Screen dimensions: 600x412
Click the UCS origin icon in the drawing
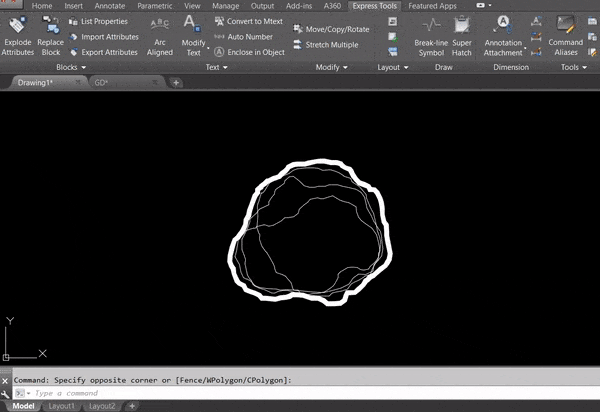(6, 357)
